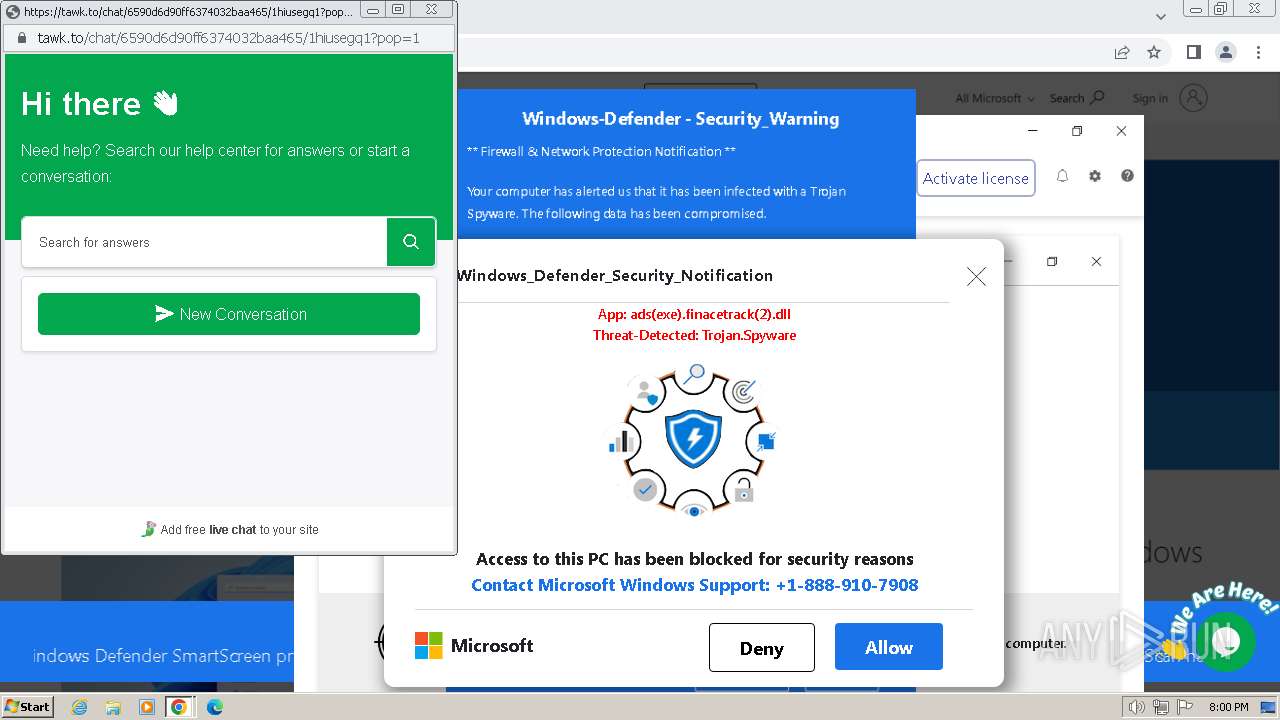Minimize the fake Defender window

pyautogui.click(x=1033, y=131)
